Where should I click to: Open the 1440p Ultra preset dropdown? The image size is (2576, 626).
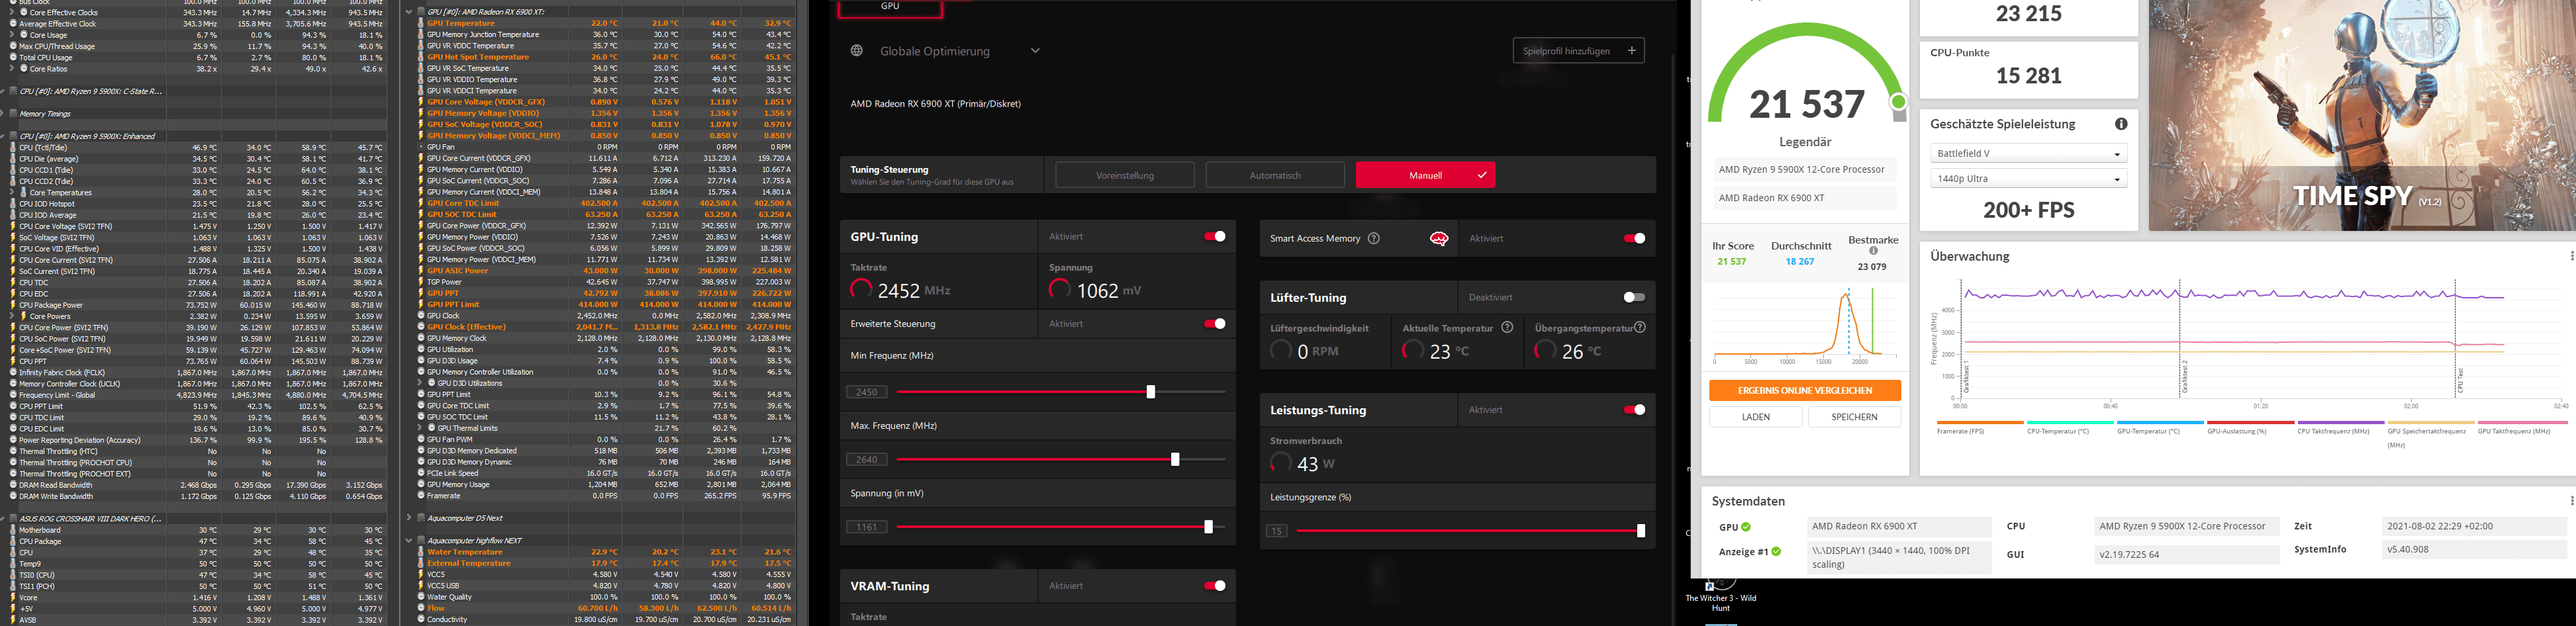(x=2027, y=179)
